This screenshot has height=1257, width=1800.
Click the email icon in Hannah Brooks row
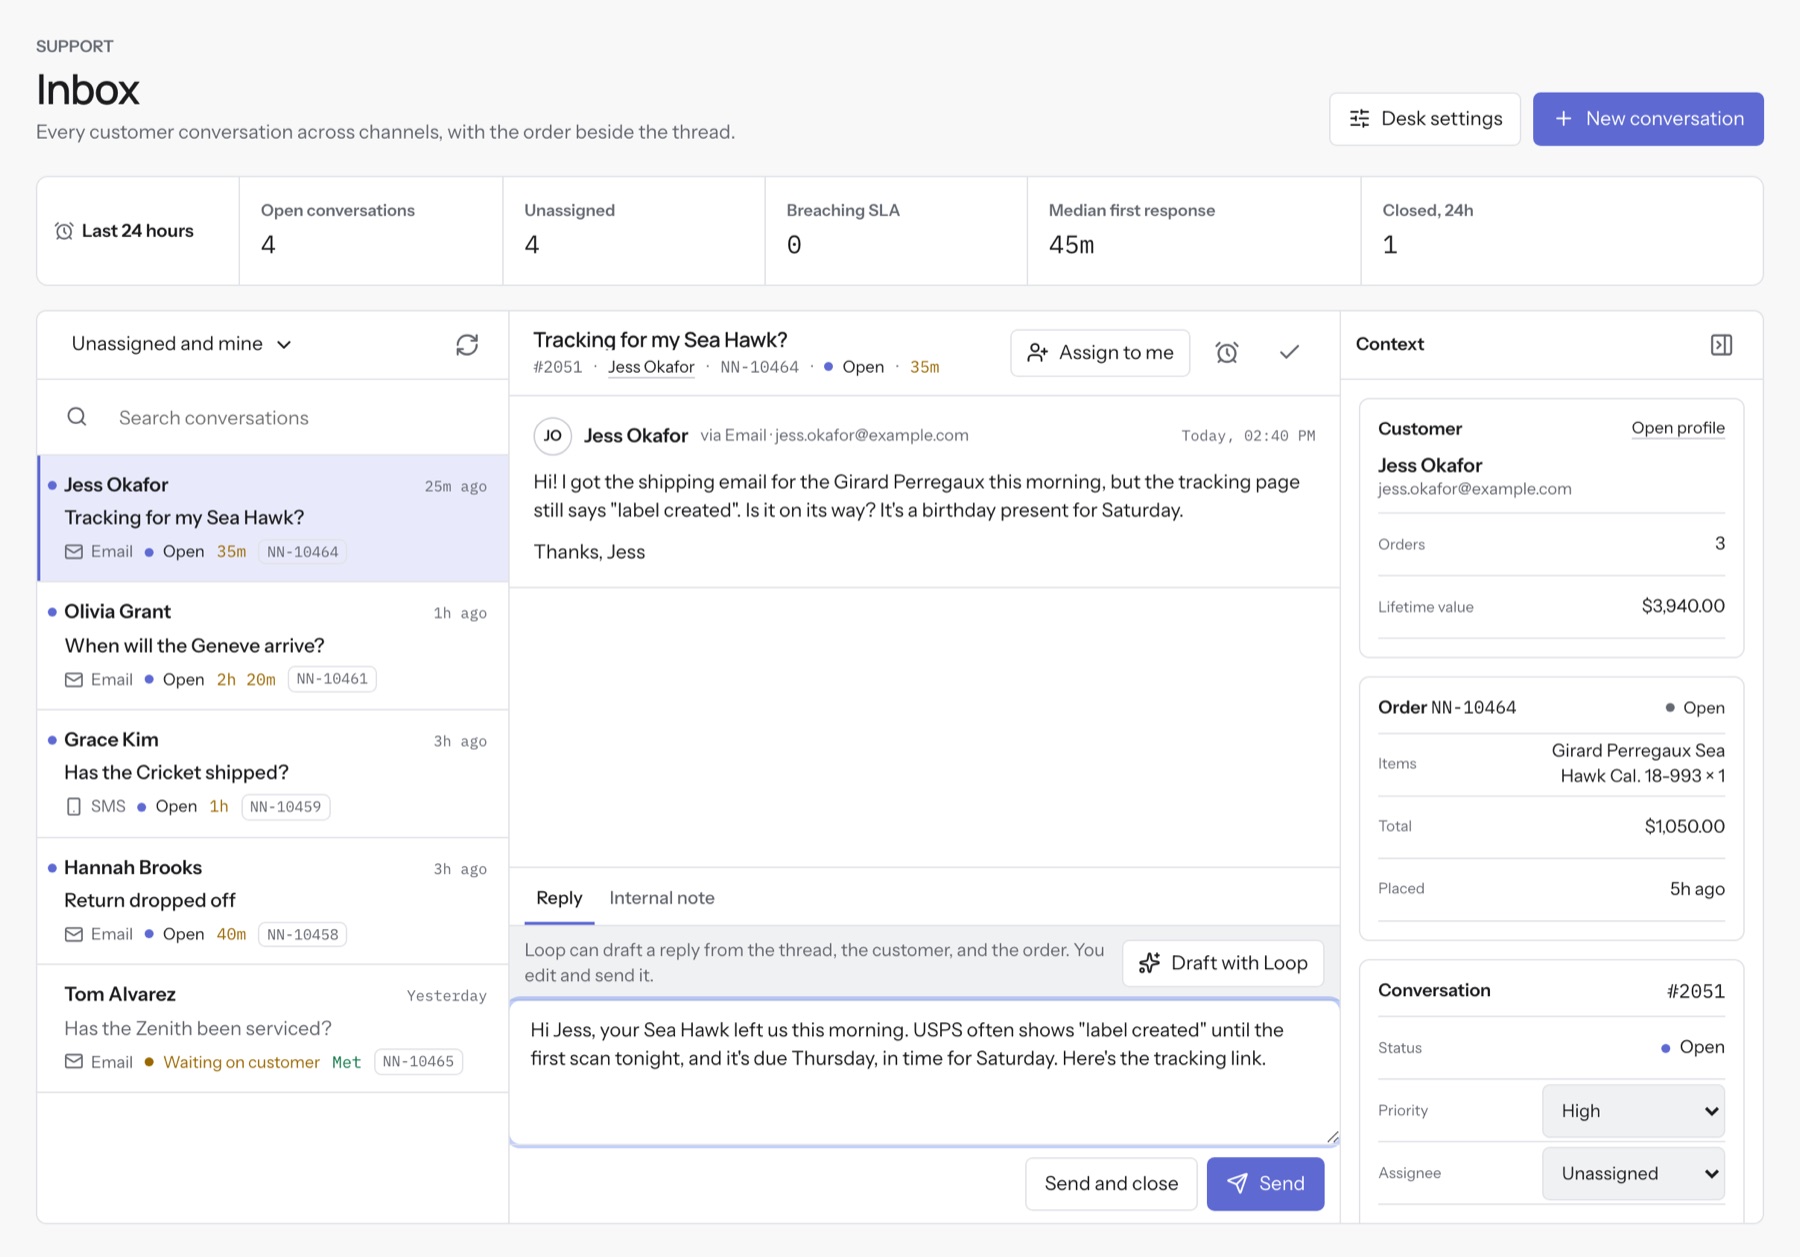(74, 934)
